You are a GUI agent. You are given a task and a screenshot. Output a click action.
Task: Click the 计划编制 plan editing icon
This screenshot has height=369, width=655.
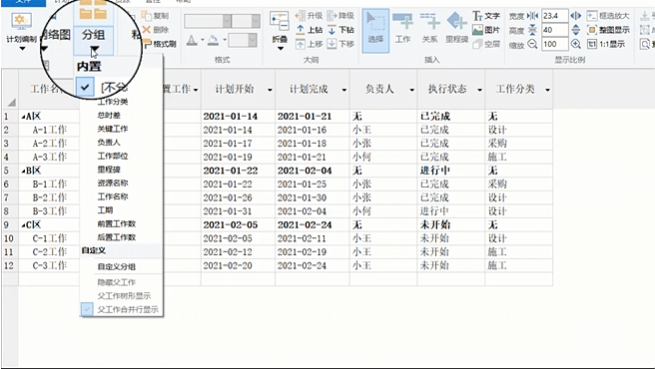pyautogui.click(x=20, y=21)
